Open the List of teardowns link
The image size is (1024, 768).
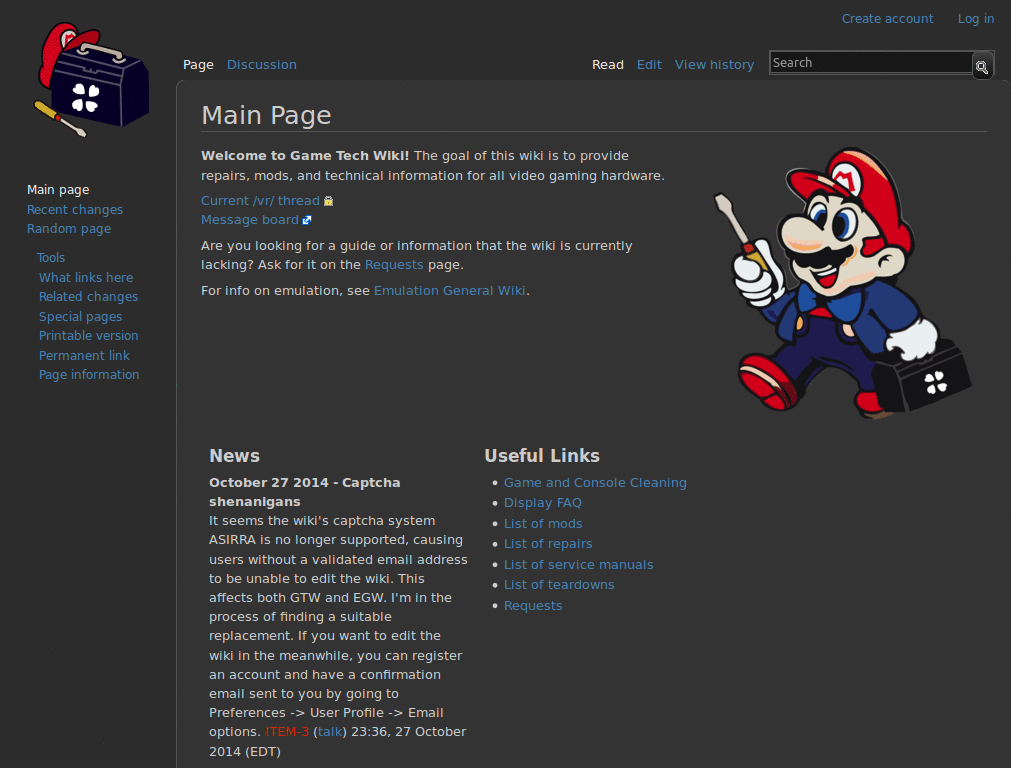[559, 585]
